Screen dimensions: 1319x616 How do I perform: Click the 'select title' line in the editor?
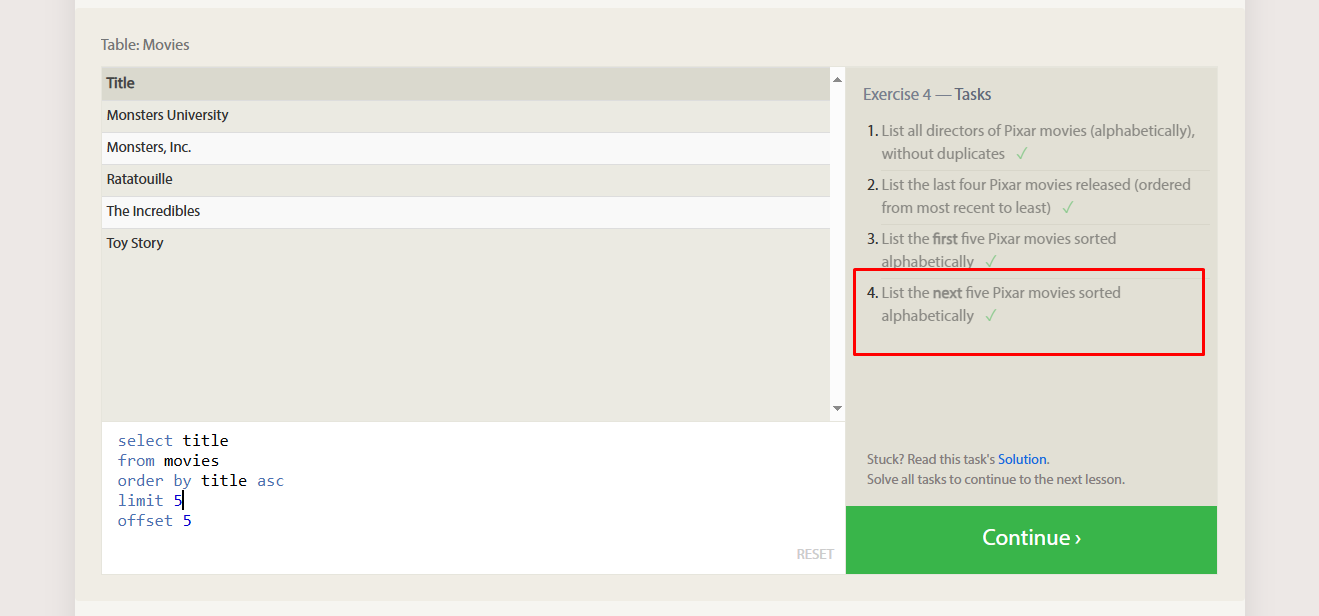click(173, 440)
